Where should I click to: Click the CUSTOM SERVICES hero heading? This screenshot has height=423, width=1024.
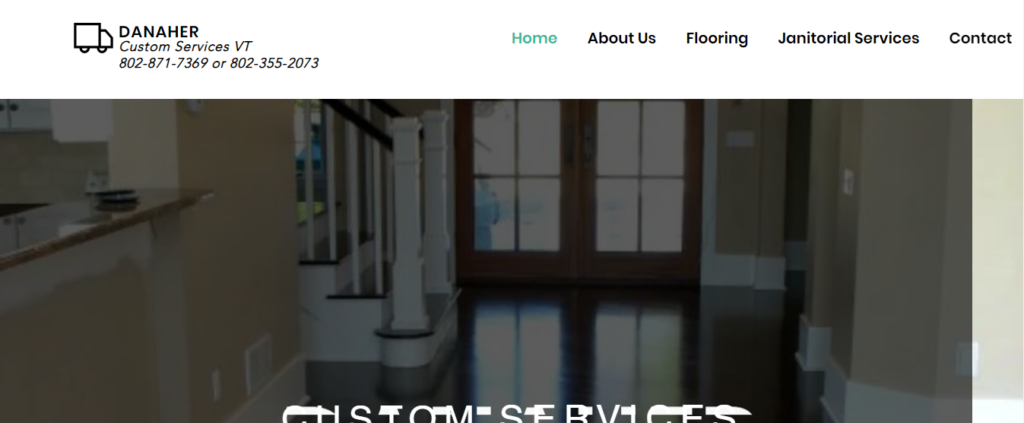click(x=516, y=414)
